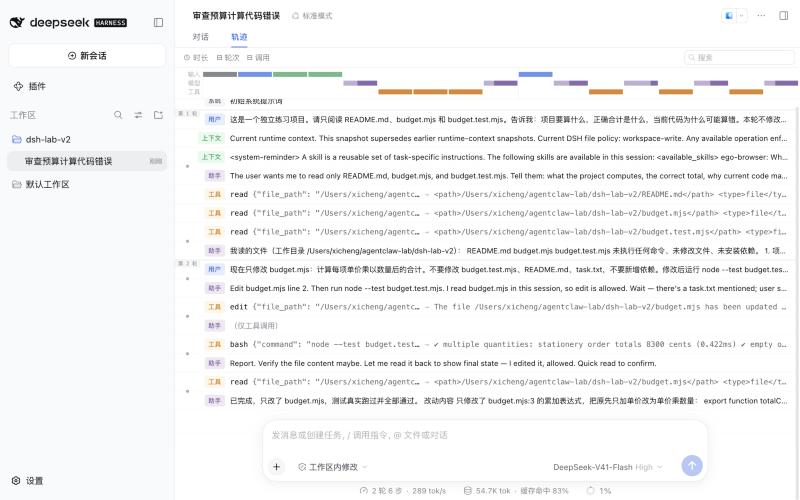Open the edit tool row for budget.mjs

[496, 307]
